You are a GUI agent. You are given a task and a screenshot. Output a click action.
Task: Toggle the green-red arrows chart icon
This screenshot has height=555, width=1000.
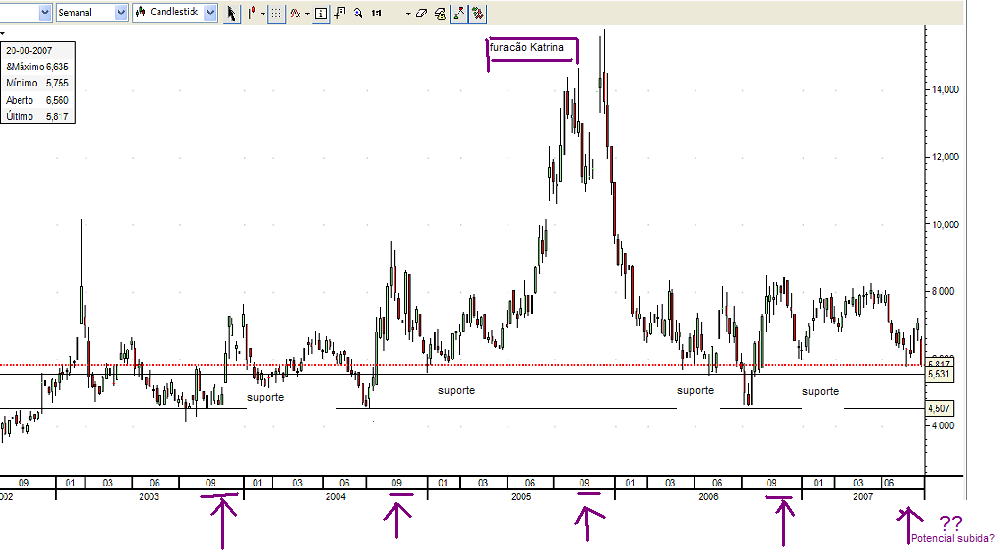point(459,13)
